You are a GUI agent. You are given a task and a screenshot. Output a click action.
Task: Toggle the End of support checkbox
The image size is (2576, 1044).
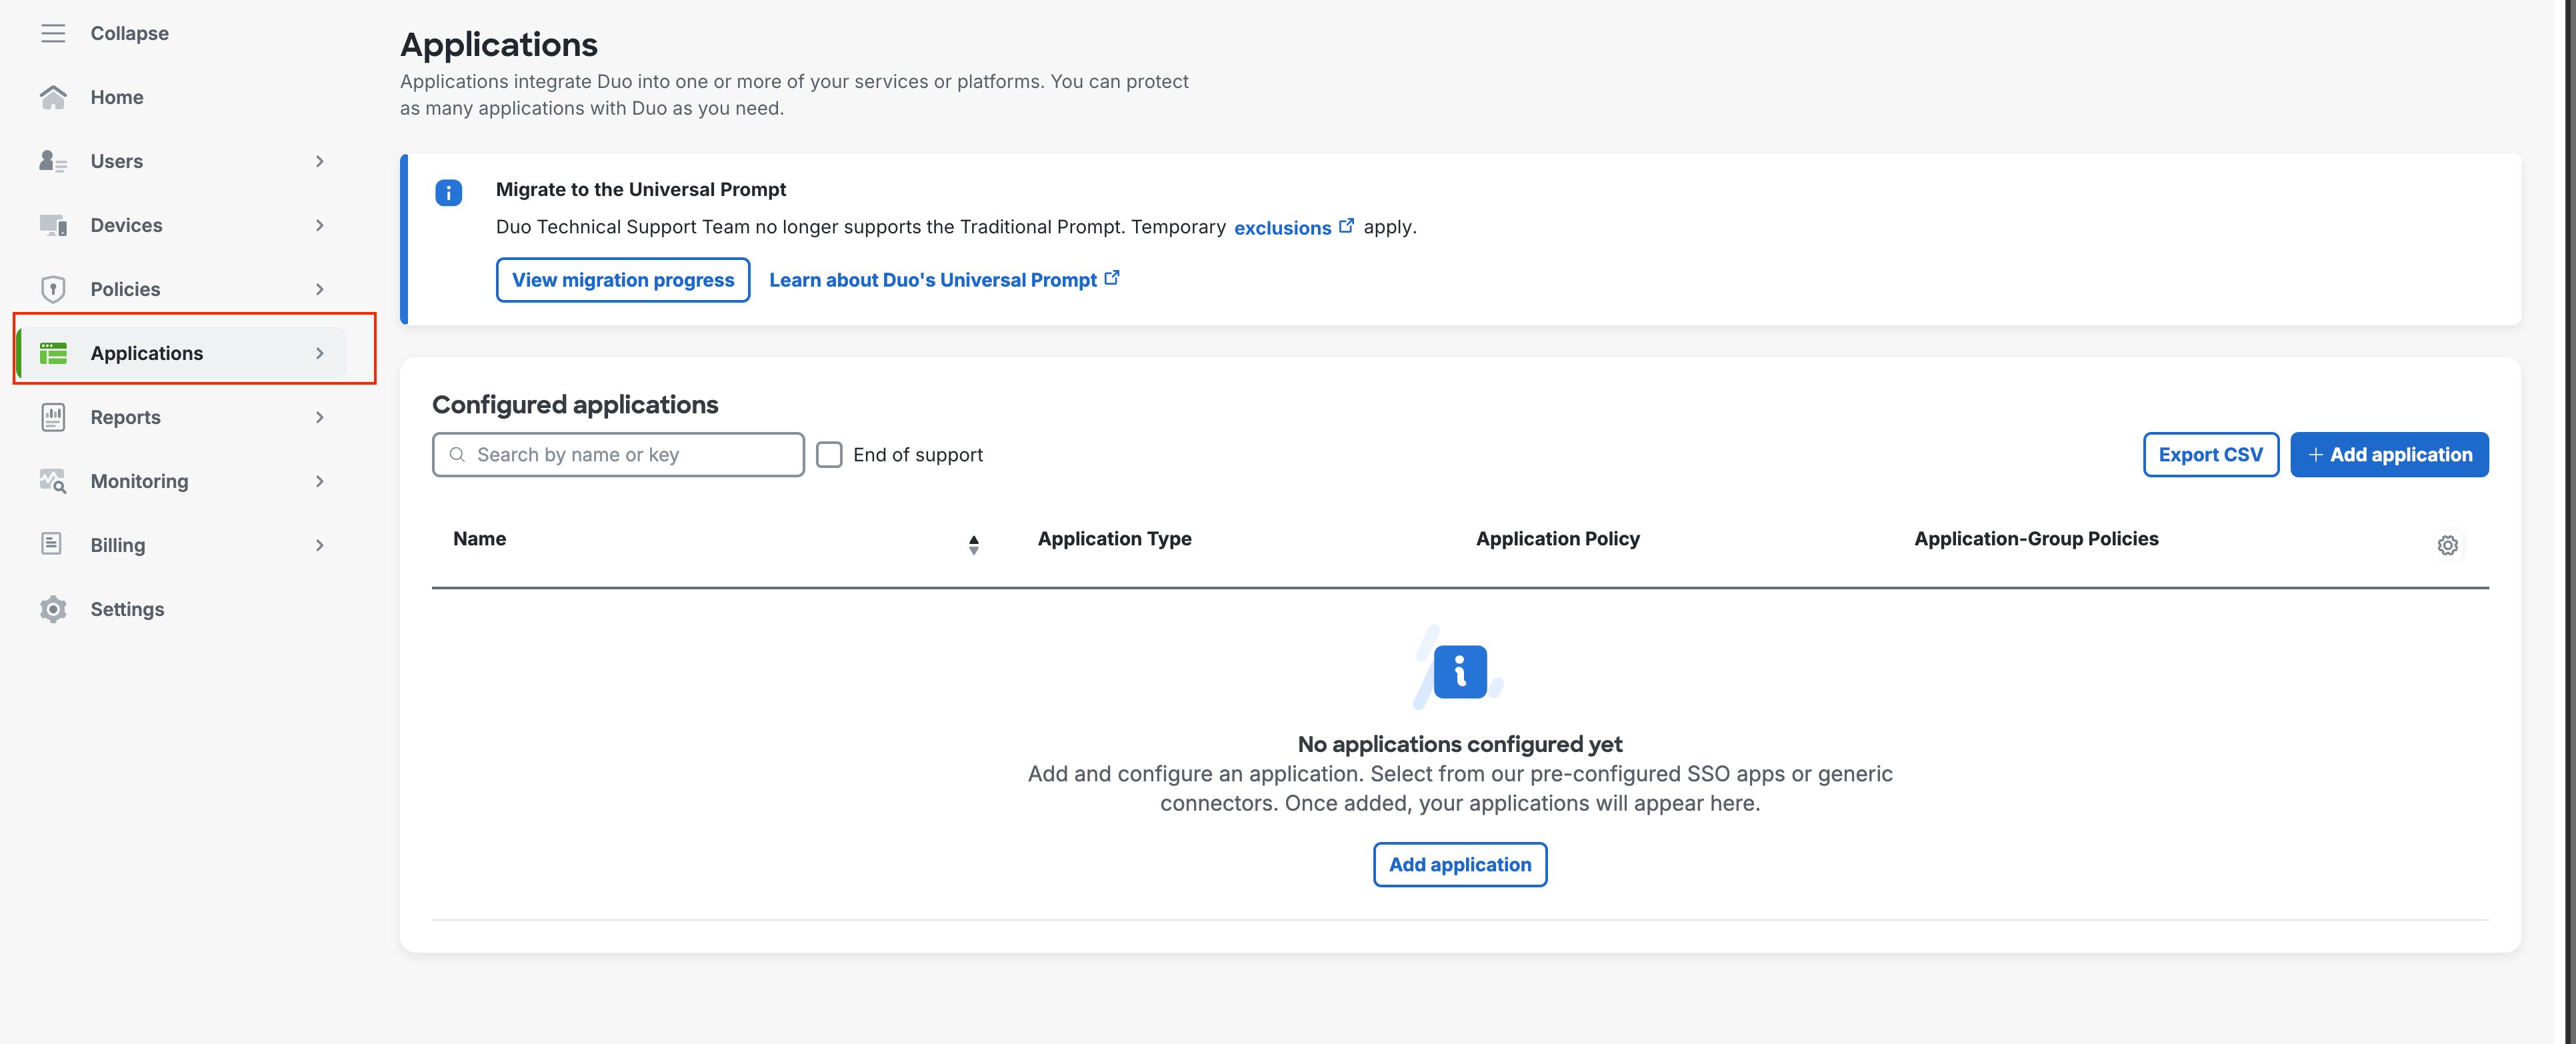(829, 455)
